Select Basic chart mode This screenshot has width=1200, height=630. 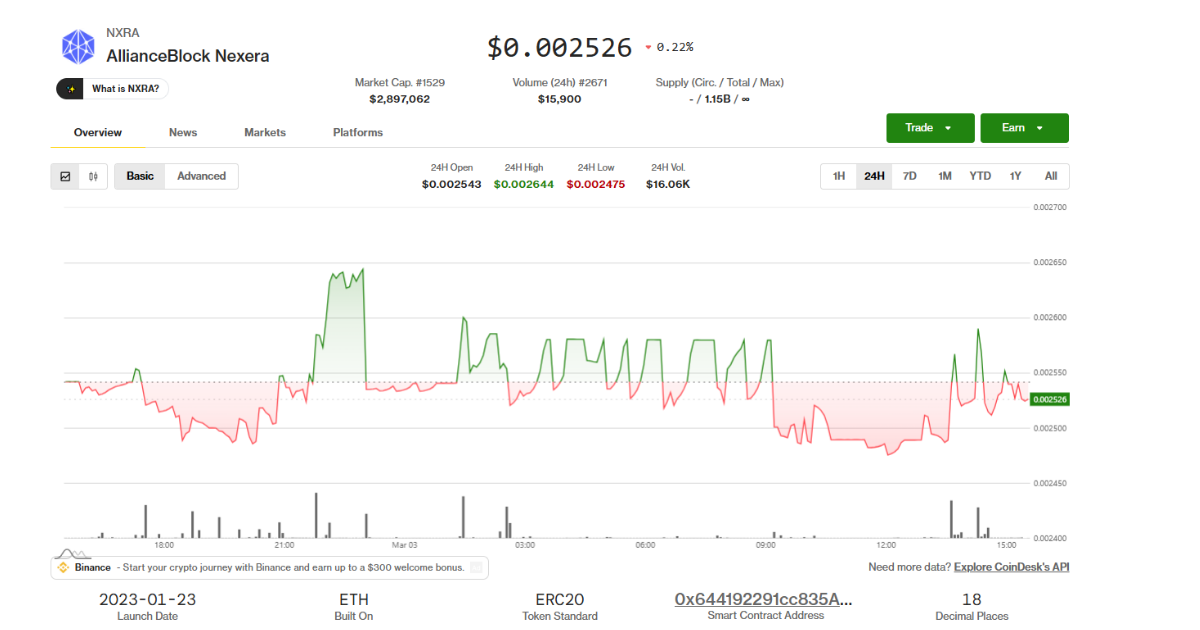click(x=139, y=176)
